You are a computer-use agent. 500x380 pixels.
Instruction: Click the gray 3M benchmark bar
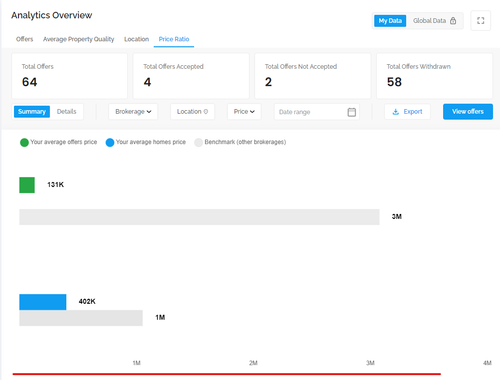pos(199,217)
